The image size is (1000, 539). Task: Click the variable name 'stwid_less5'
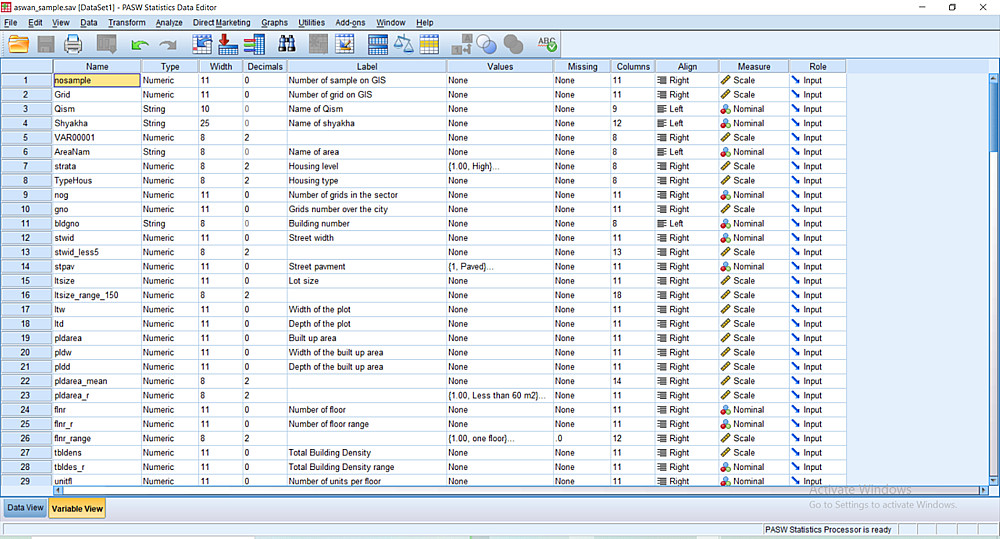coord(77,252)
